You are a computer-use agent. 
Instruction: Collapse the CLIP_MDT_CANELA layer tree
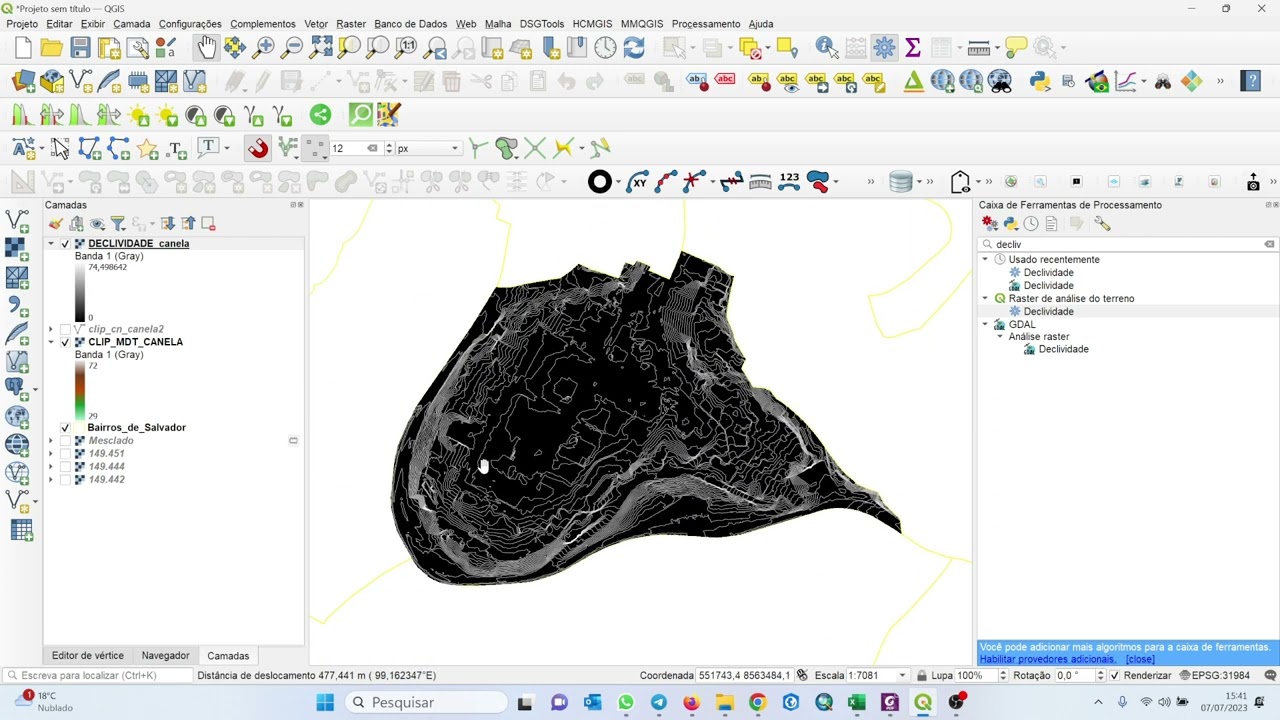[x=51, y=342]
